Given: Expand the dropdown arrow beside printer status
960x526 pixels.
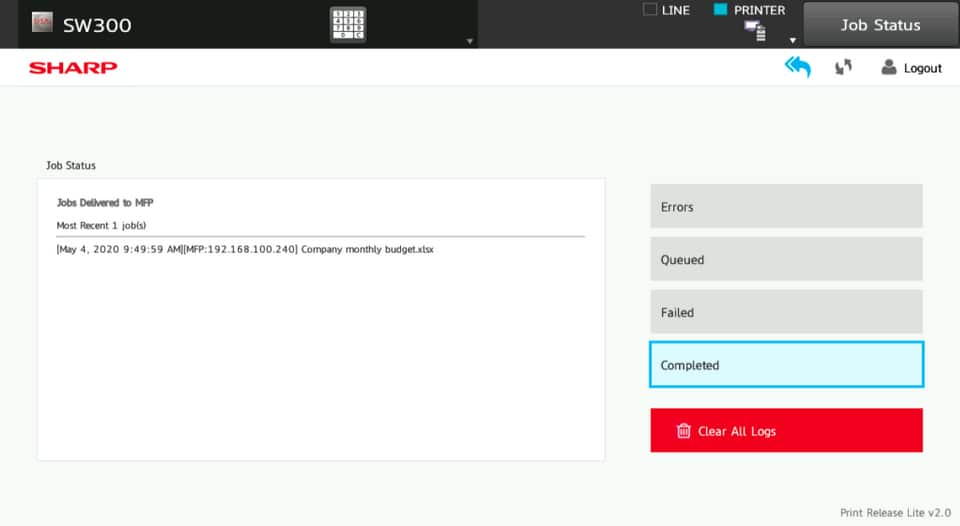Looking at the screenshot, I should pos(792,41).
